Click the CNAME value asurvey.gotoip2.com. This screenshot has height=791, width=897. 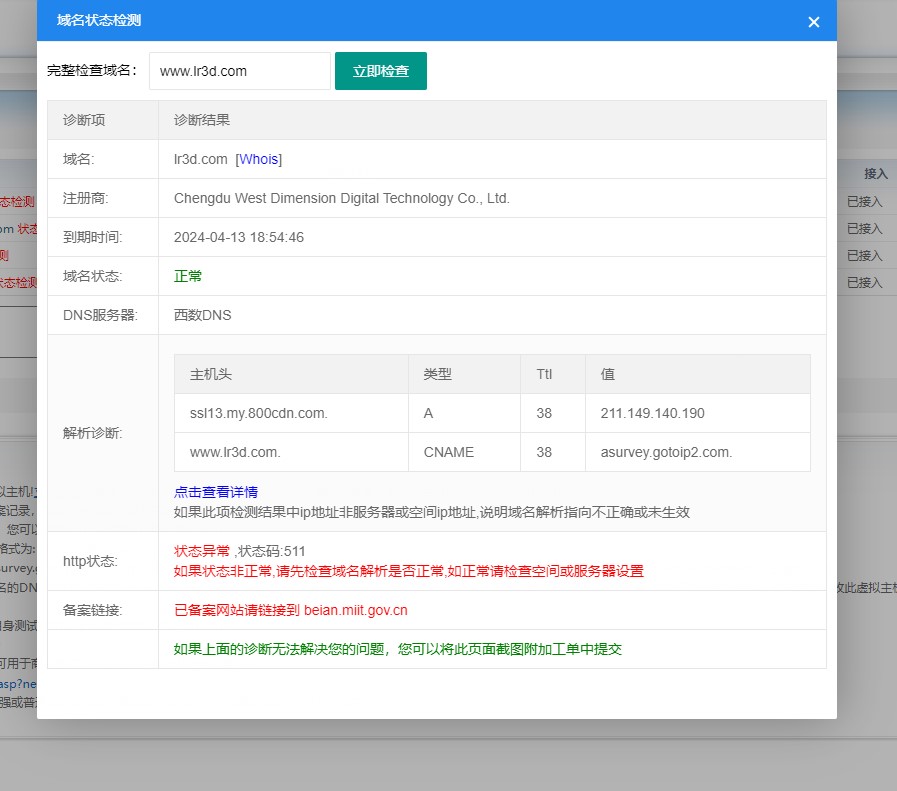click(666, 452)
